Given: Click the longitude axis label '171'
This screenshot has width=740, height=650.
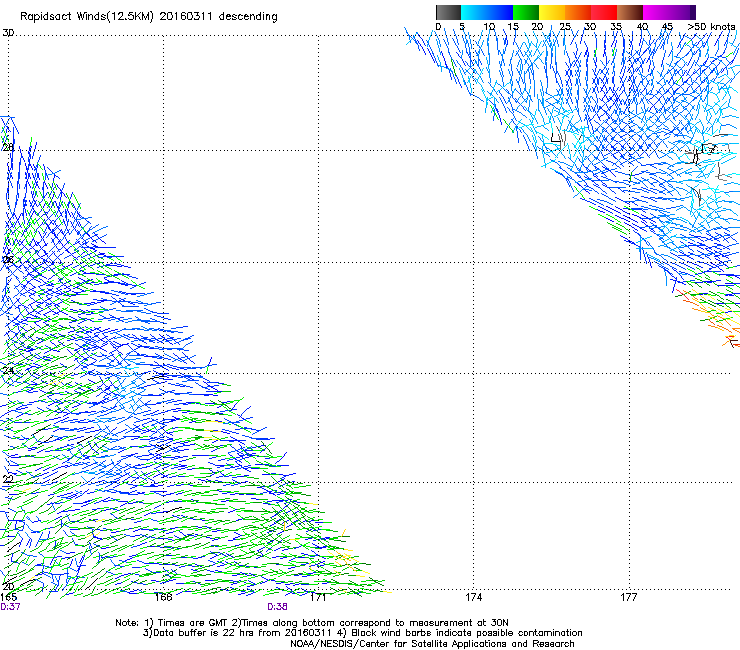Looking at the screenshot, I should coord(319,597).
